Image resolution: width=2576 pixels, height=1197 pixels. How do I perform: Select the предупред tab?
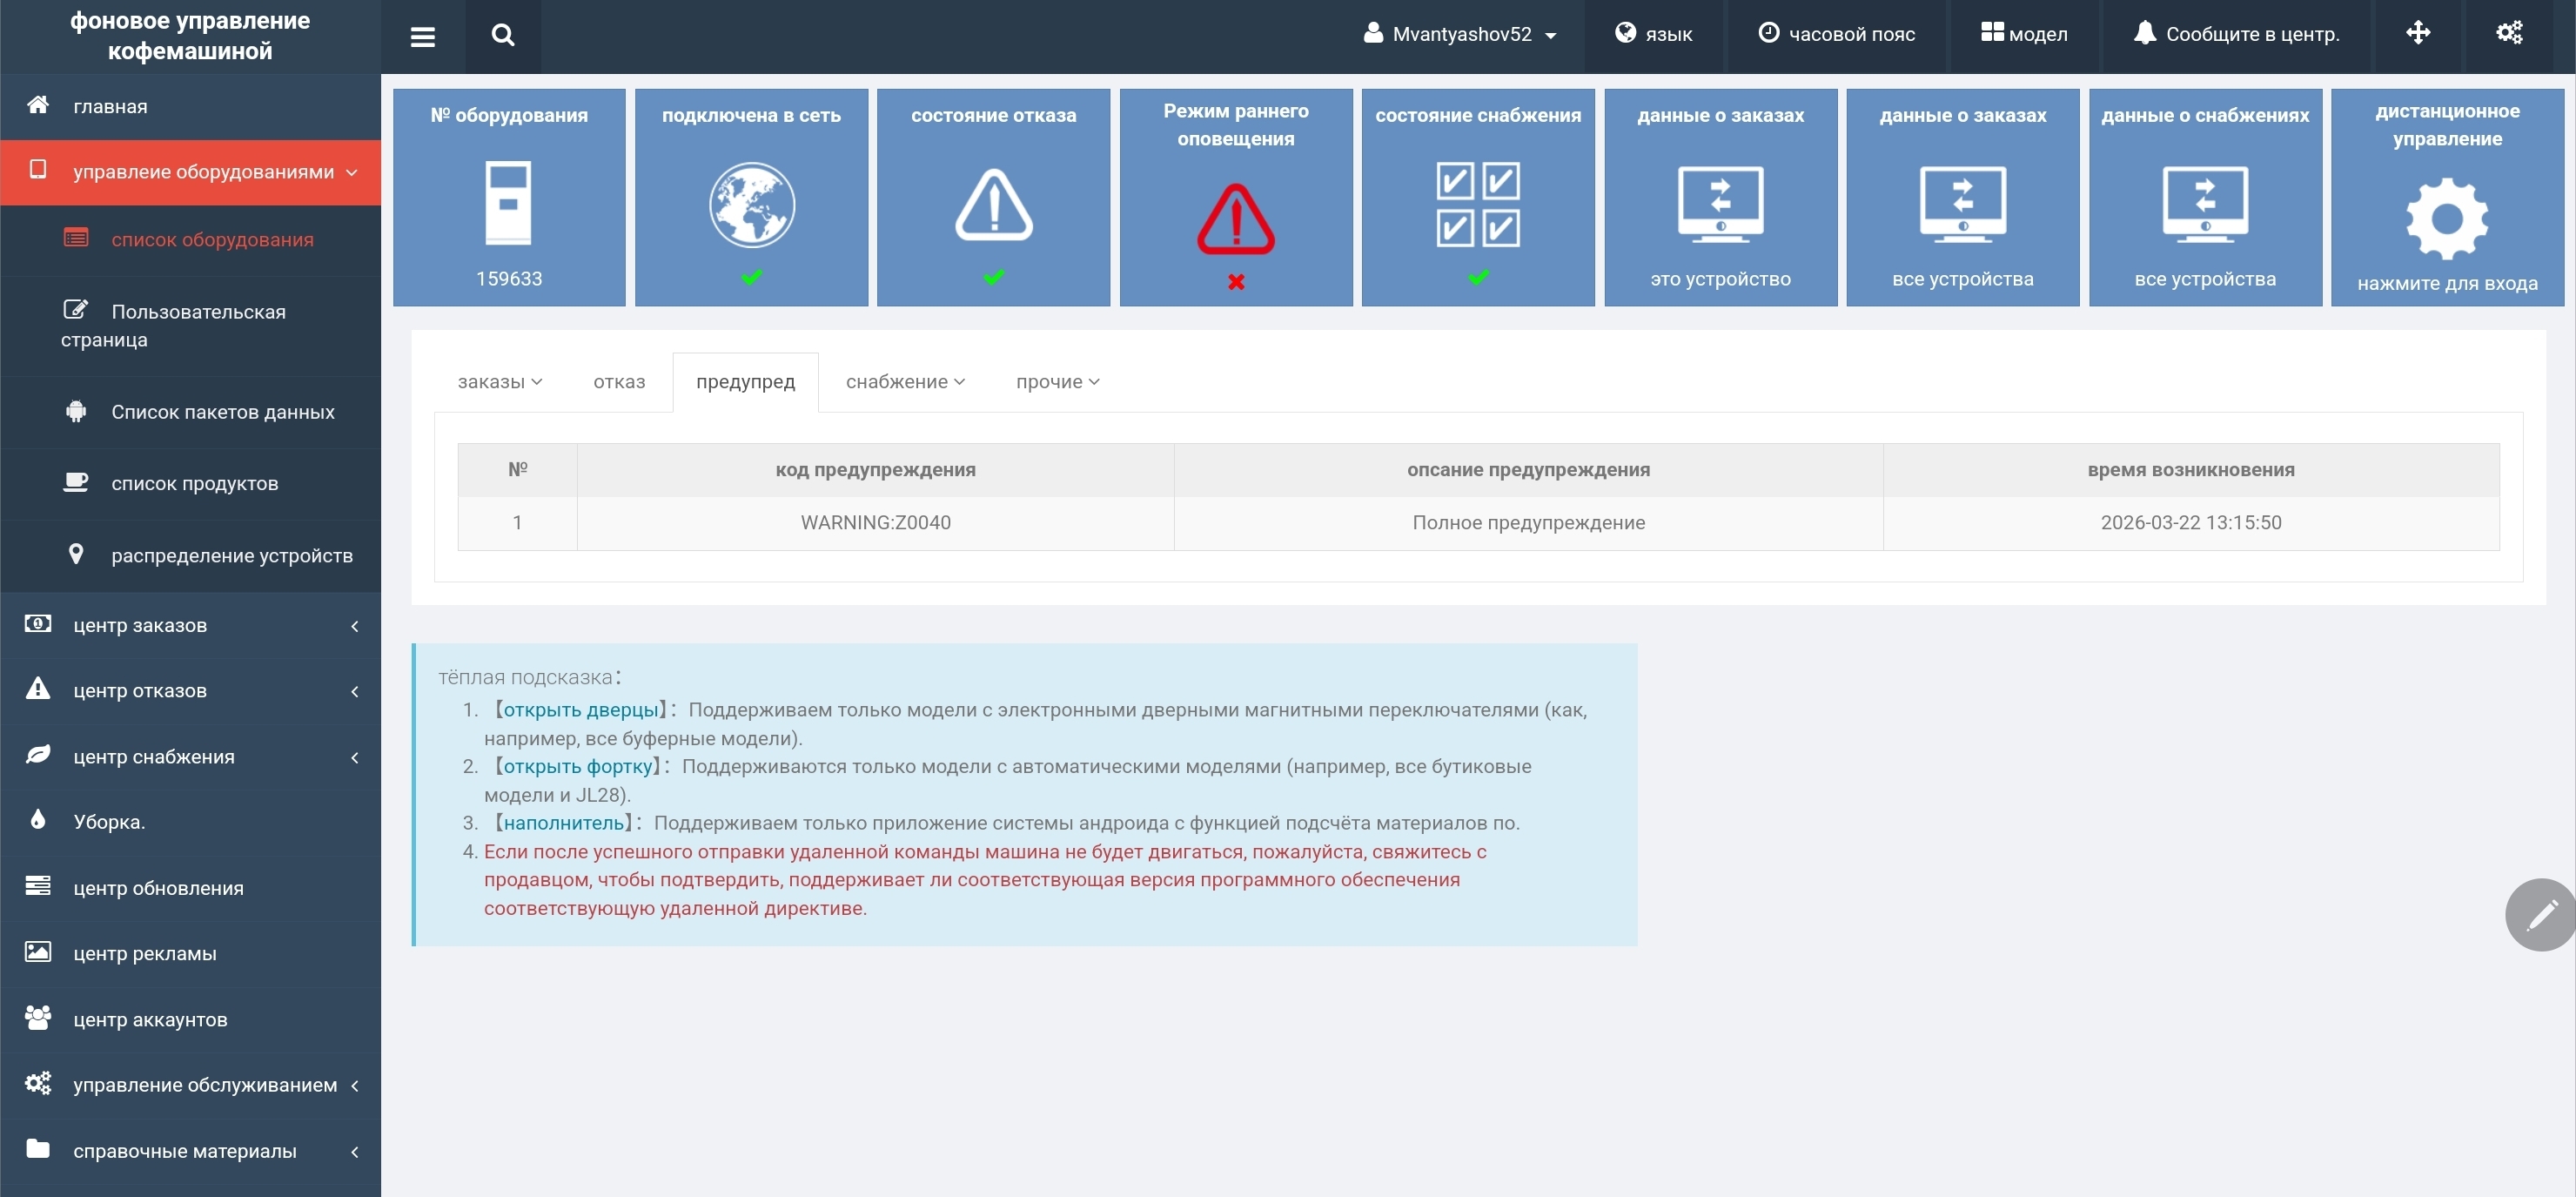745,382
